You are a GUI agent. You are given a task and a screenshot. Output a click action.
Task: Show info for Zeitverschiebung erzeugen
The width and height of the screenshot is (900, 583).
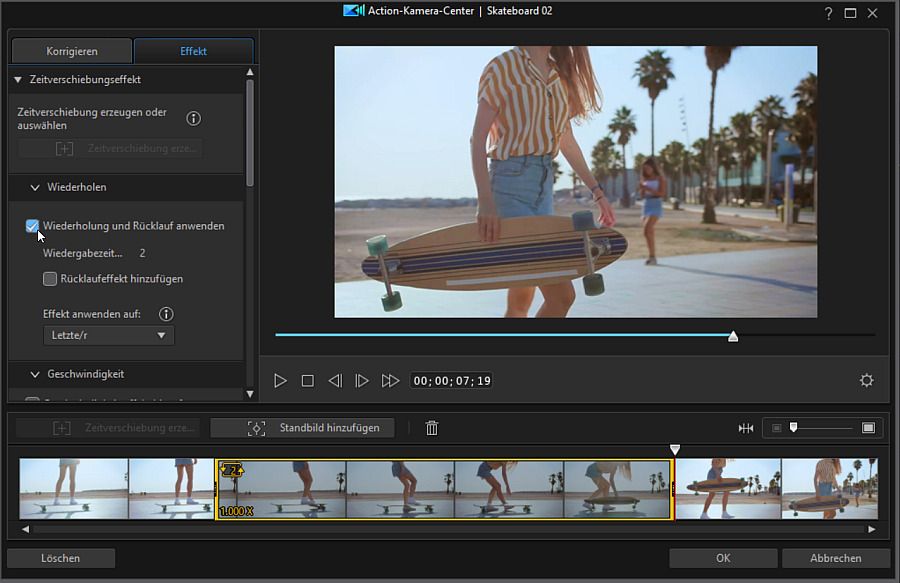194,119
